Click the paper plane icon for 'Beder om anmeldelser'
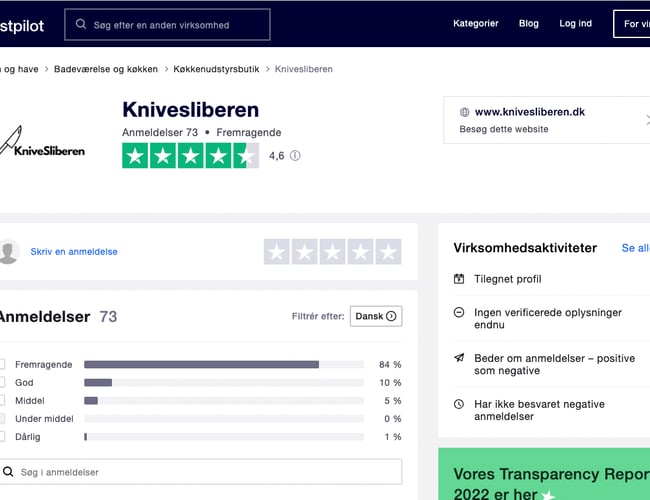650x500 pixels. tap(459, 358)
